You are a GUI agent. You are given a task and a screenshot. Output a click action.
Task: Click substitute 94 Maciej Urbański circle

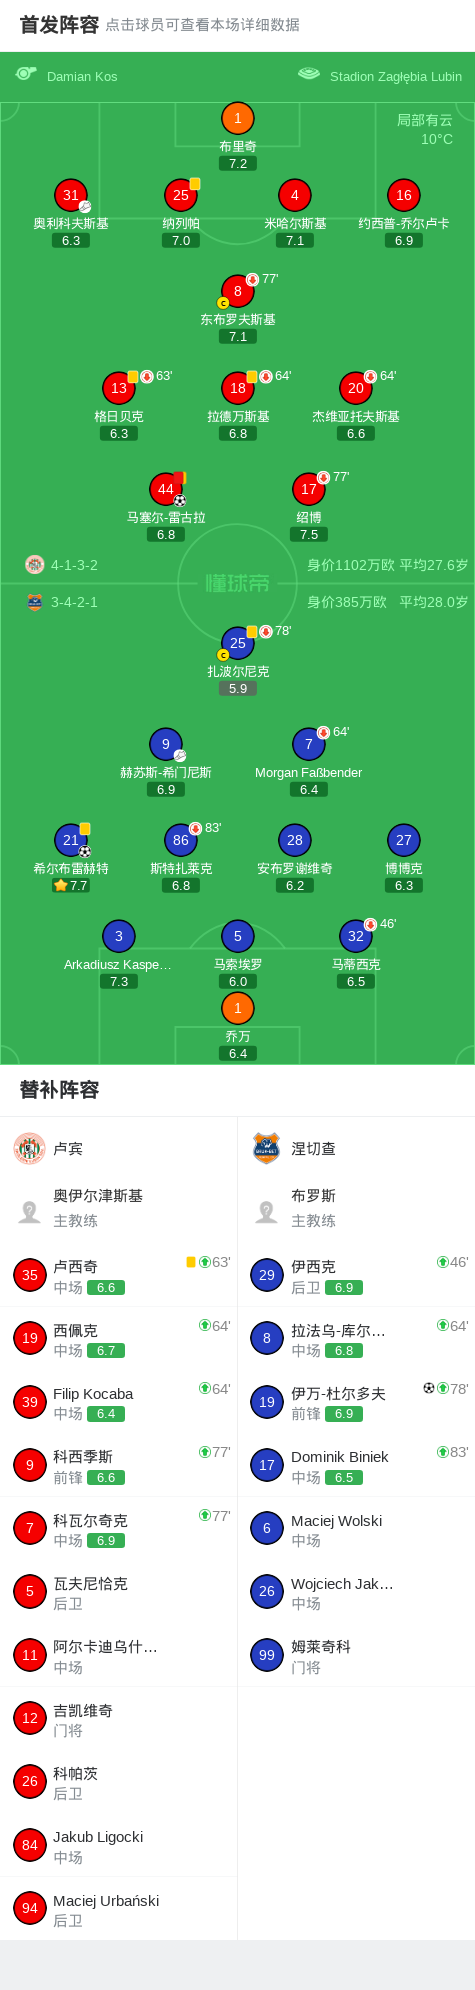(x=30, y=1908)
